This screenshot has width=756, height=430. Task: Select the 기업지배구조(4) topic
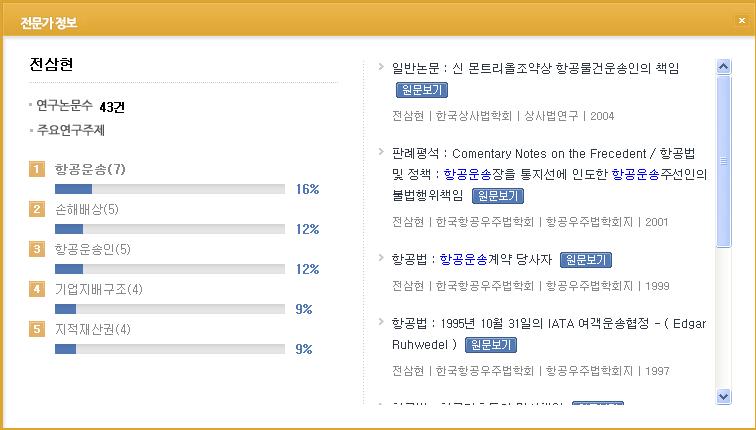(99, 289)
